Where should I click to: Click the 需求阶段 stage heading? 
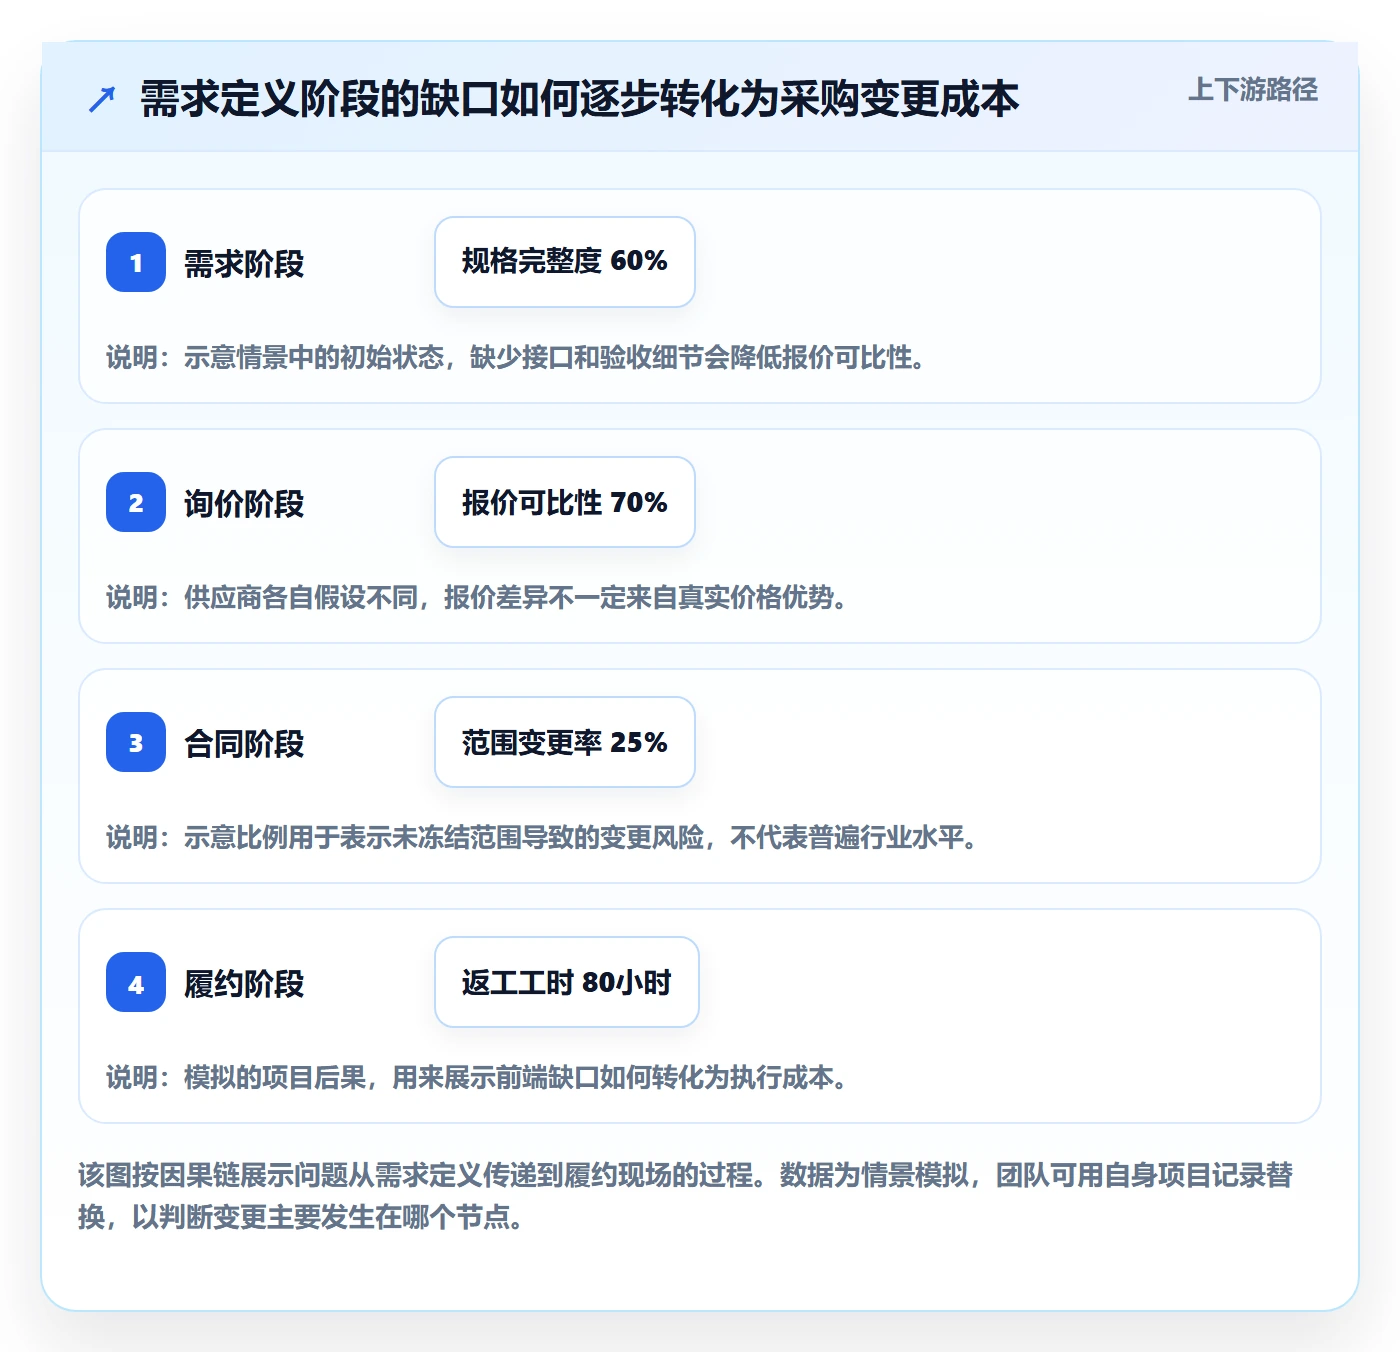pos(244,264)
